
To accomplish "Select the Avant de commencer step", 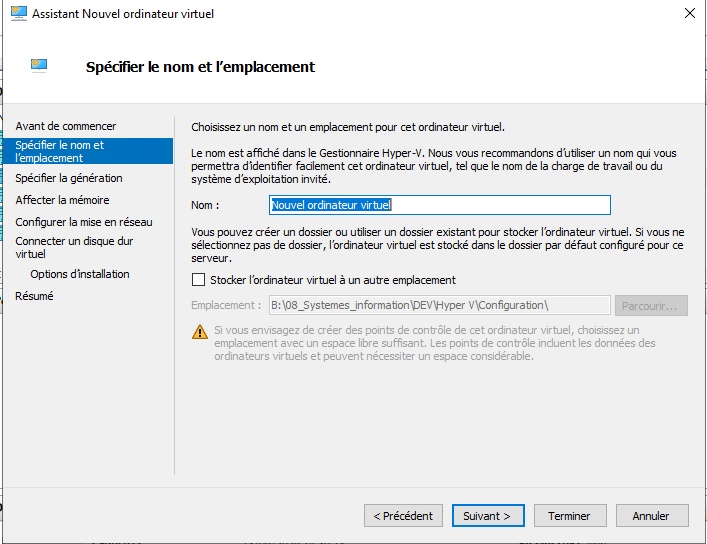I will pos(66,126).
